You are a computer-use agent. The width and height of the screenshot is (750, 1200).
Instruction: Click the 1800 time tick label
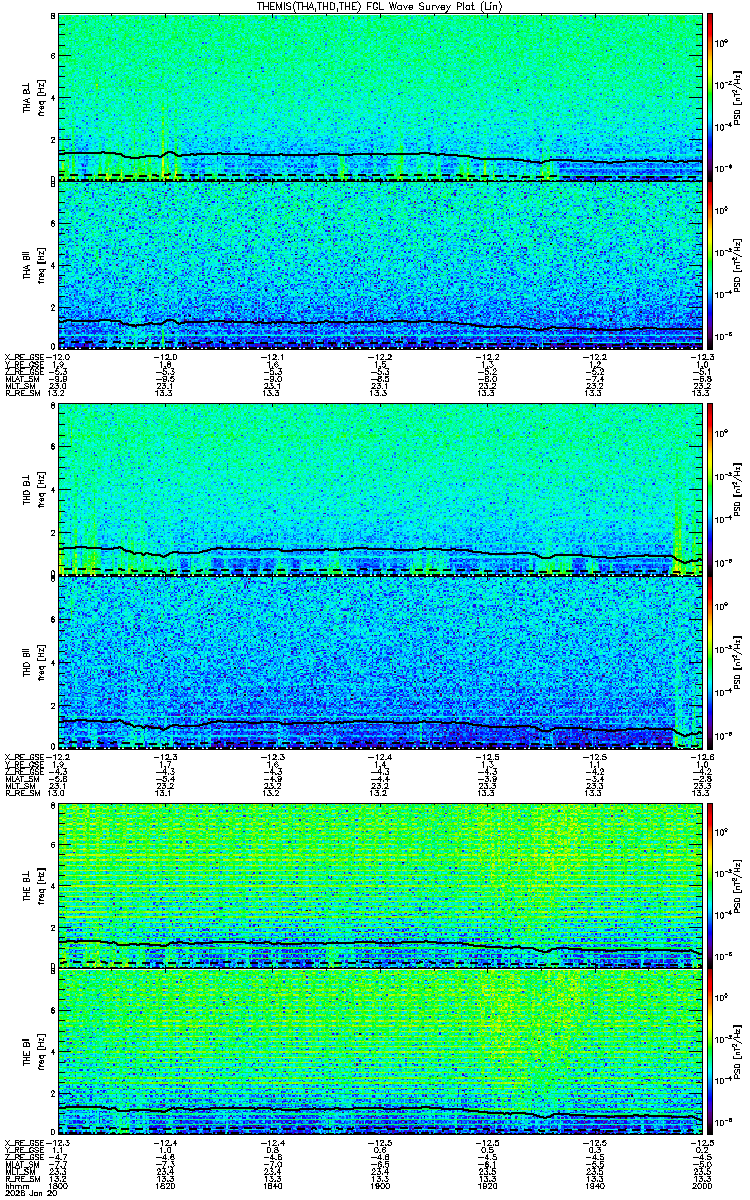[x=59, y=1185]
